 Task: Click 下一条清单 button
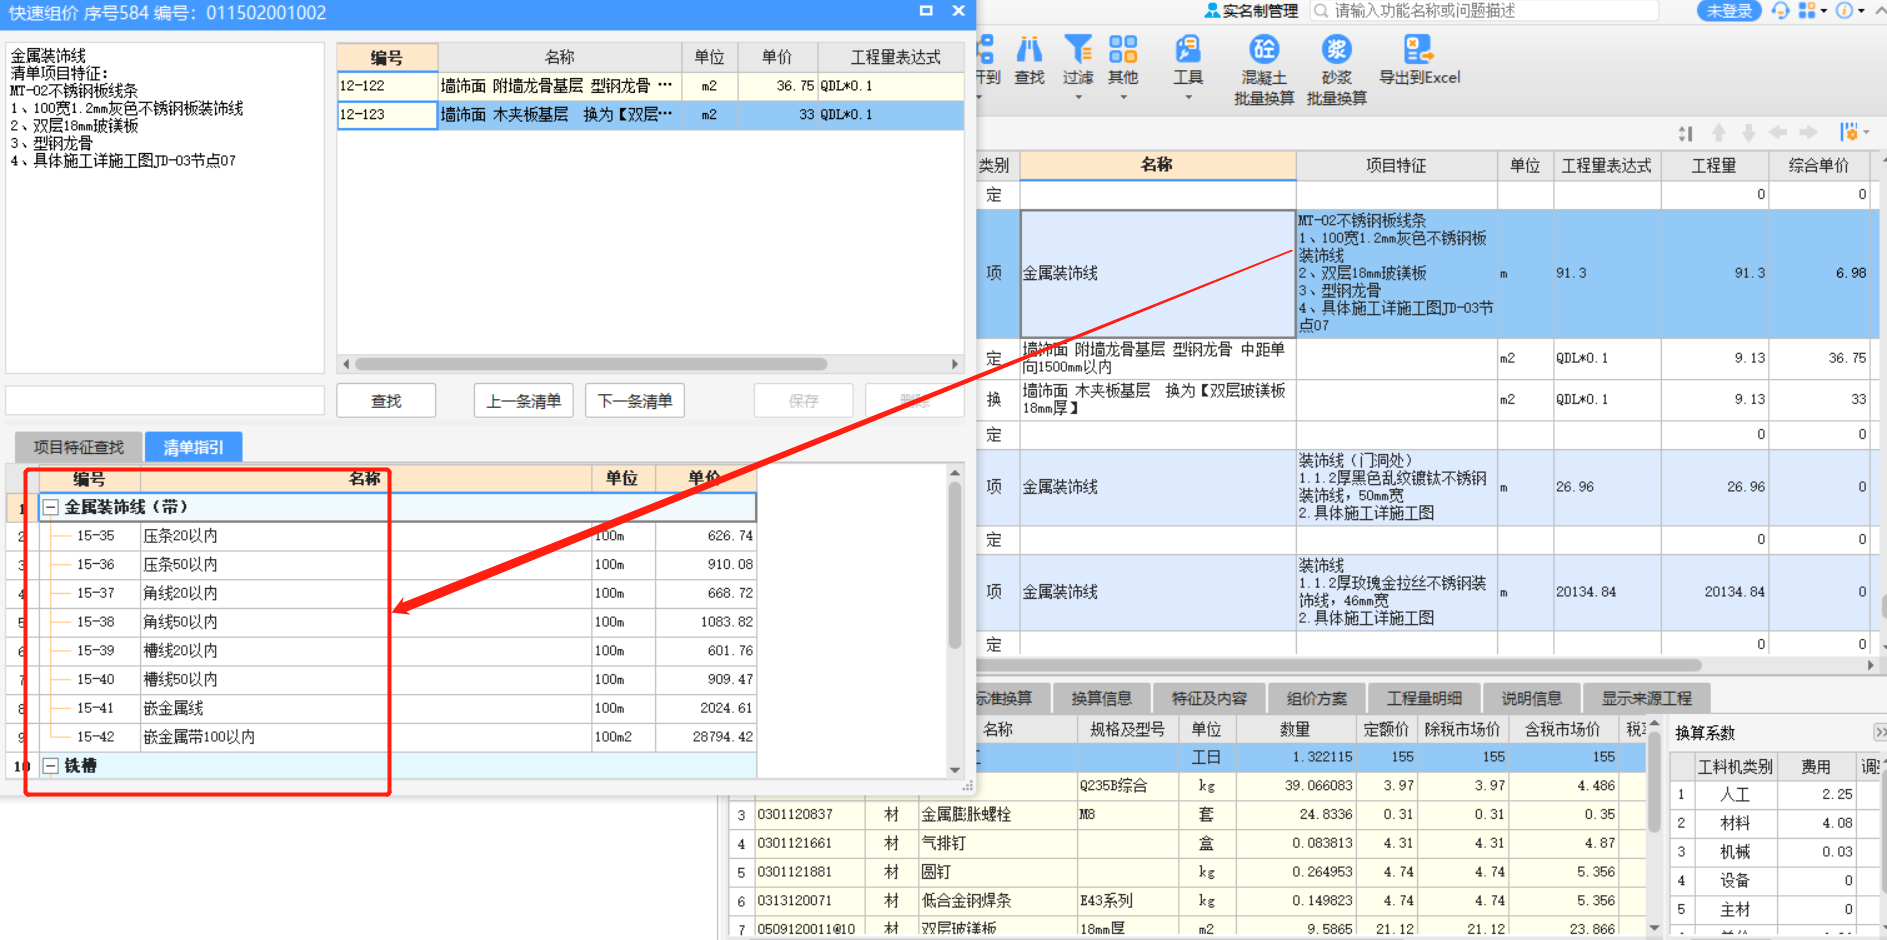[x=635, y=401]
